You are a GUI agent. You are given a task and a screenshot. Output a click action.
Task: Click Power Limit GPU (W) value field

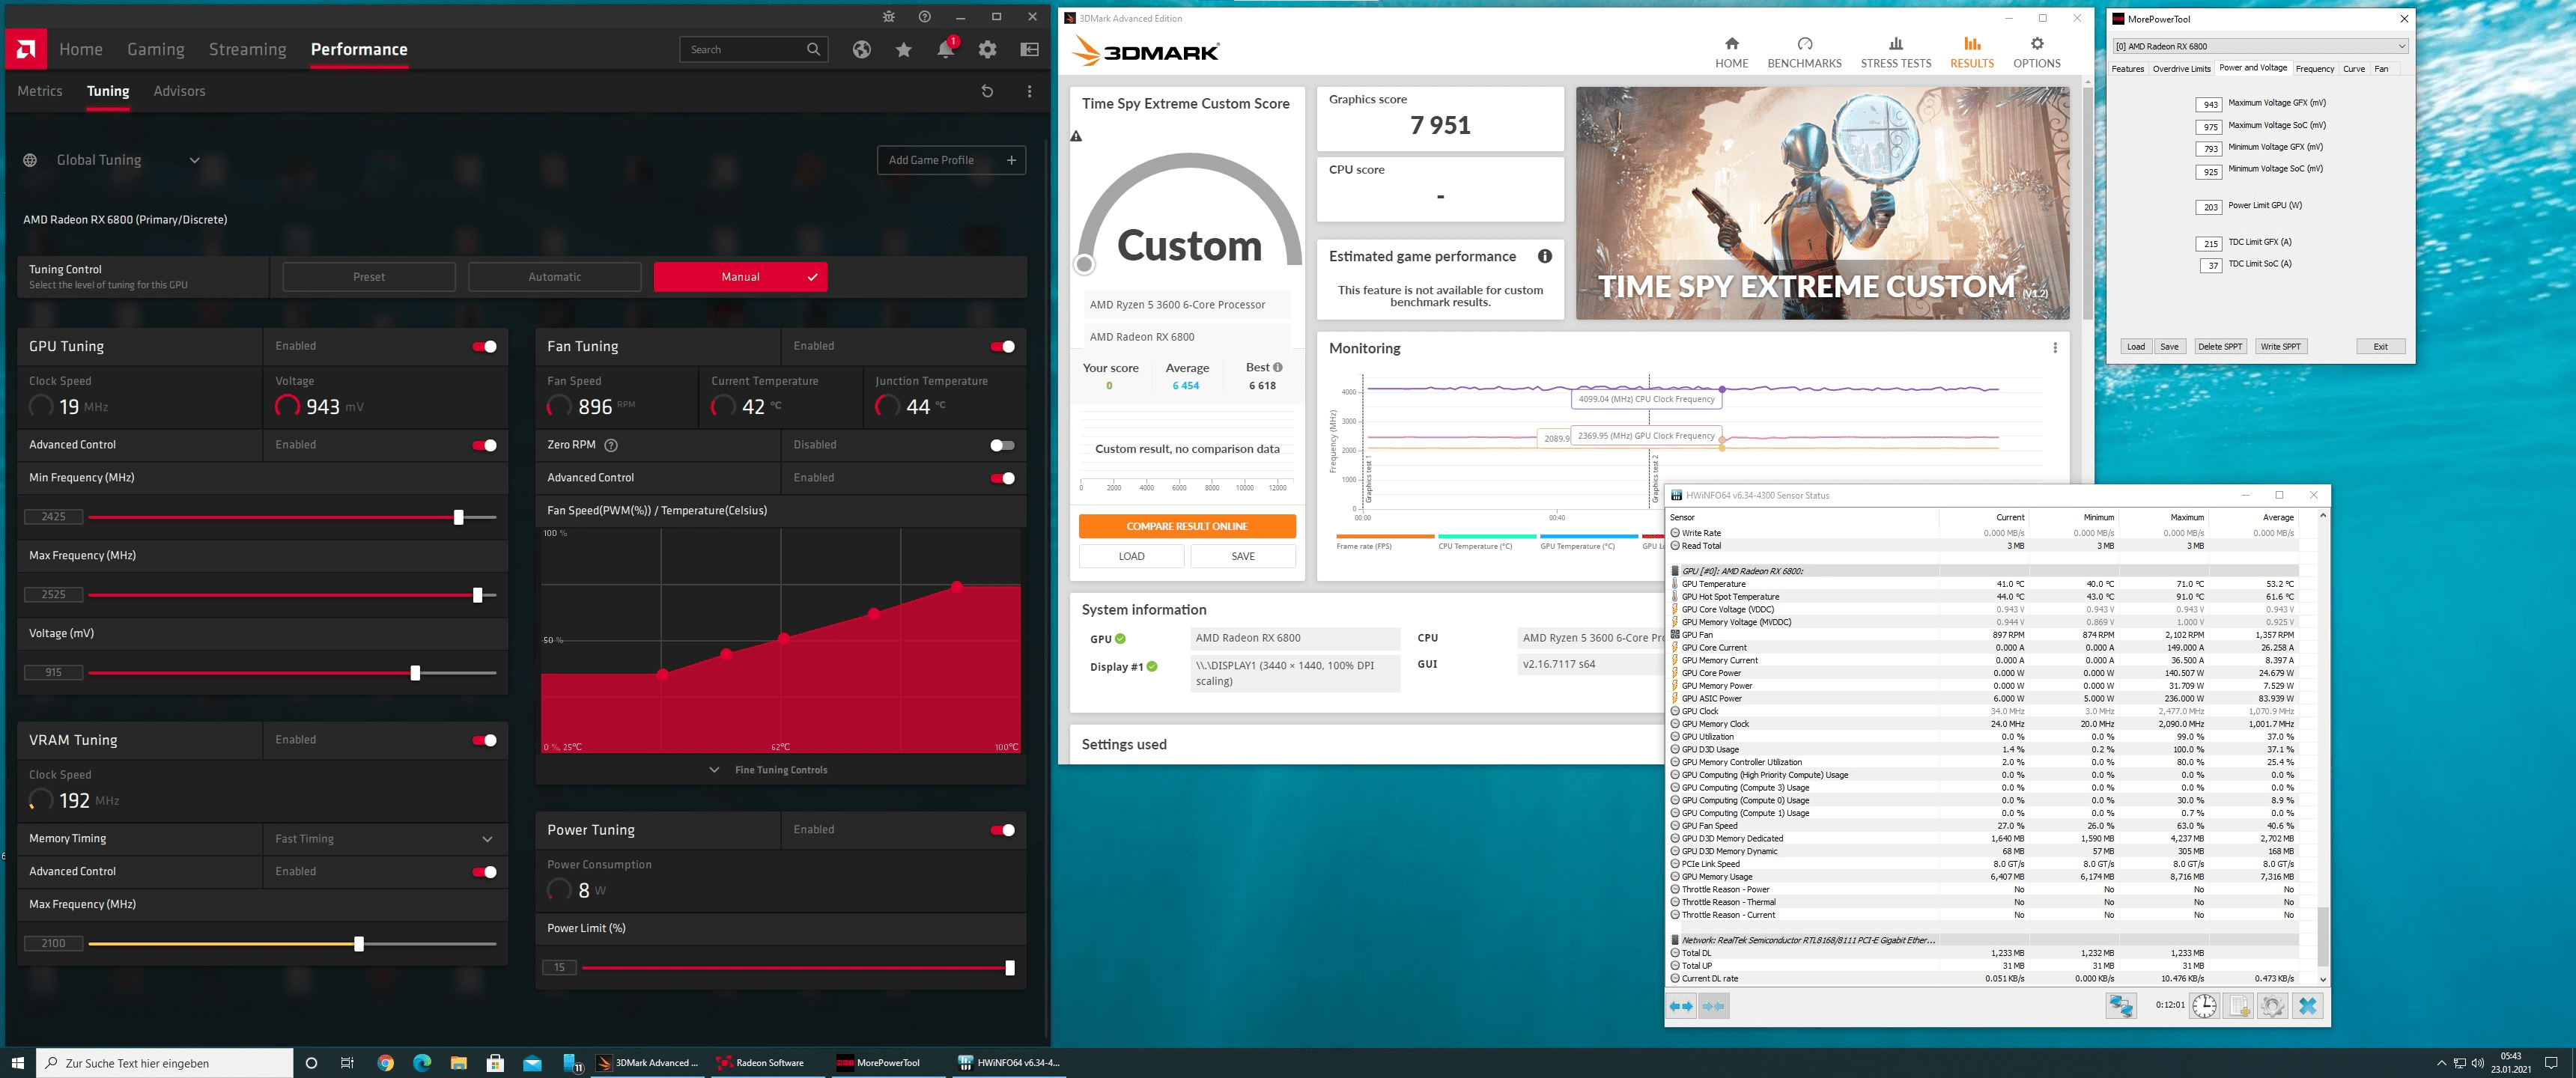(x=2209, y=207)
